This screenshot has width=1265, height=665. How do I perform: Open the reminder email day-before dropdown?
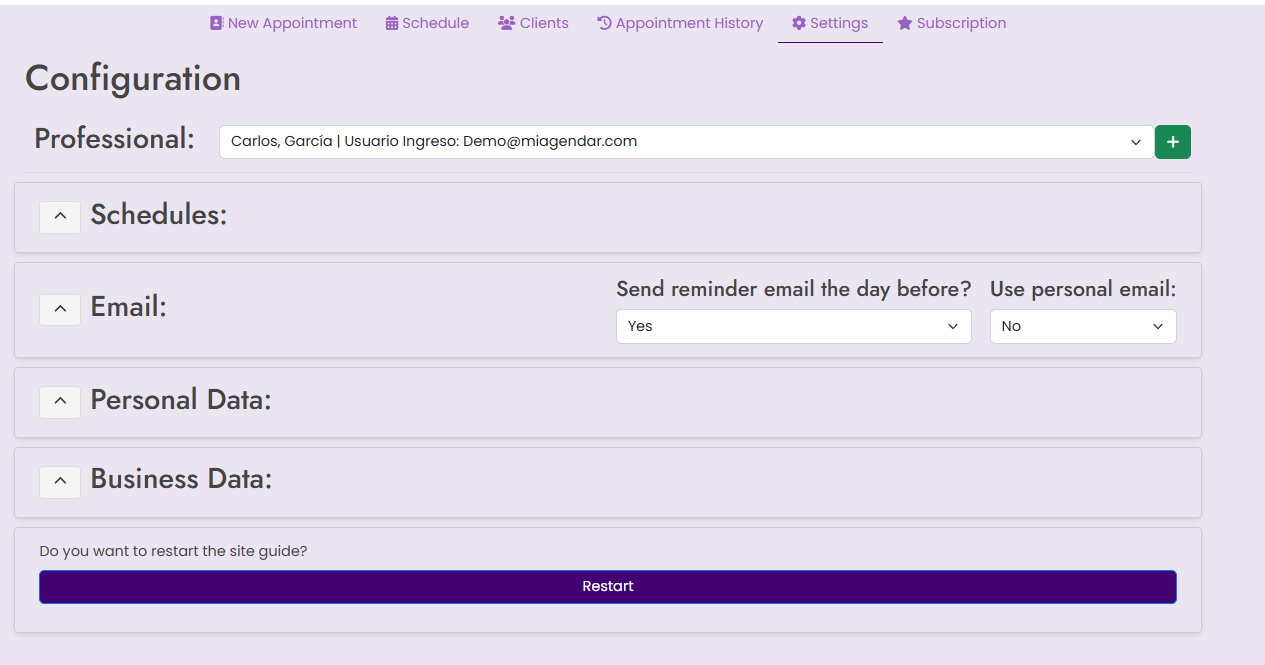click(x=794, y=326)
